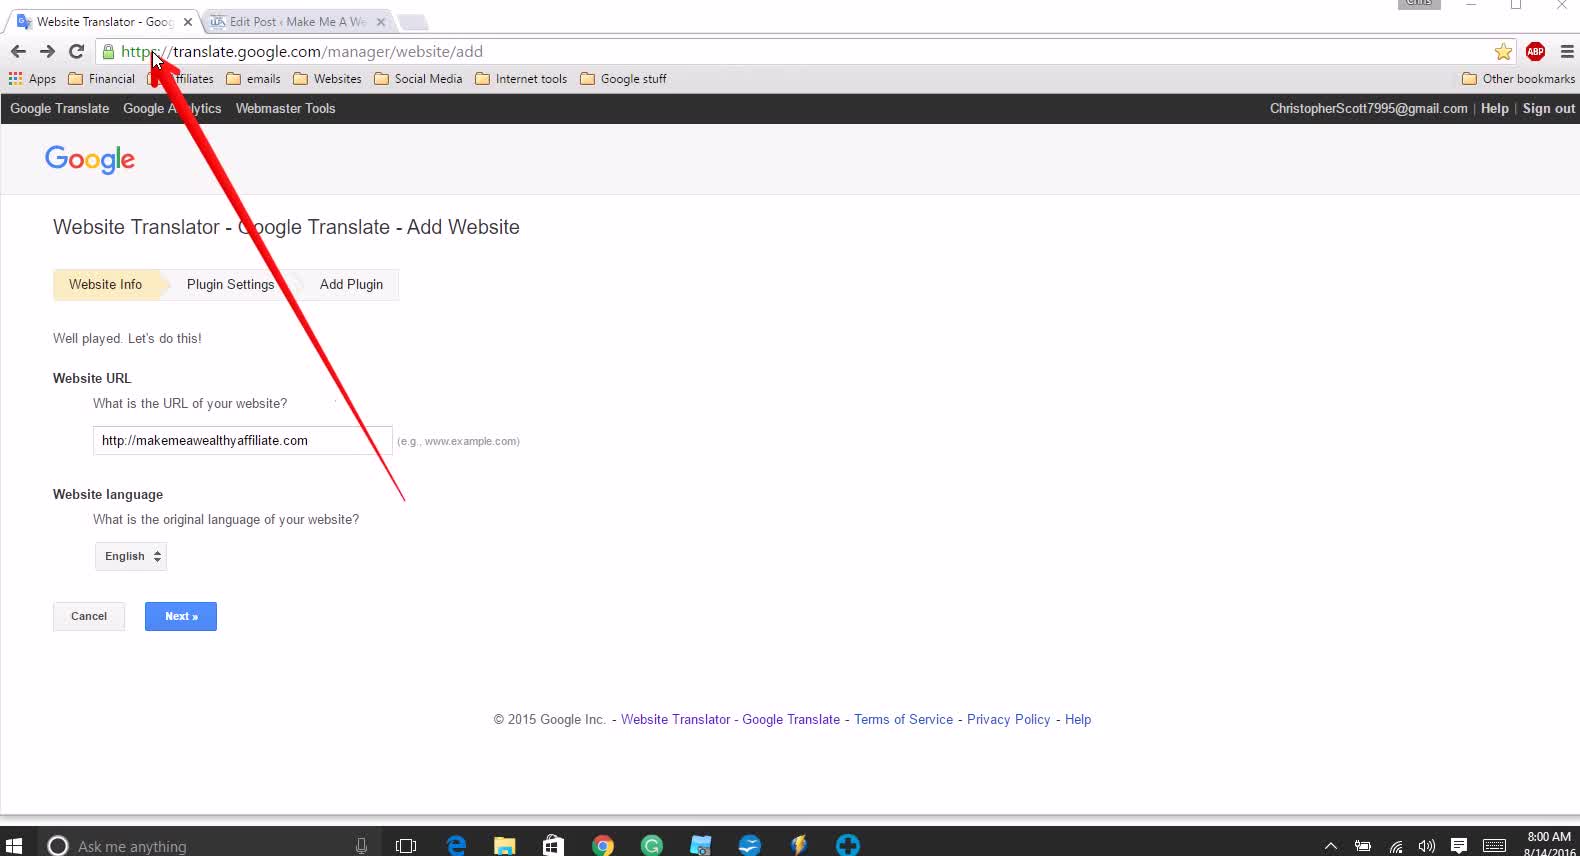
Task: Open Help in the top bar
Action: (1494, 108)
